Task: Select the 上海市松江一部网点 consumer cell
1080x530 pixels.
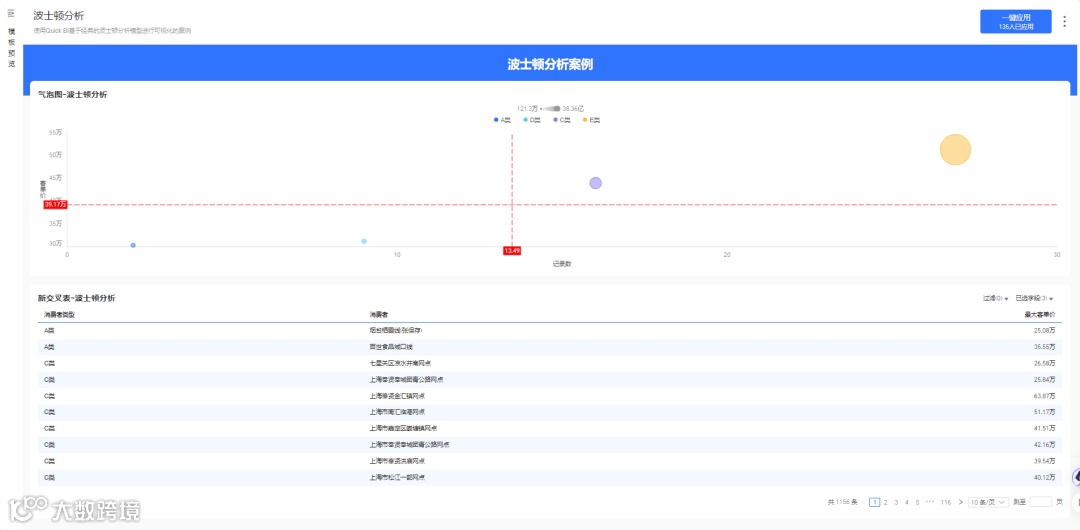Action: (397, 478)
